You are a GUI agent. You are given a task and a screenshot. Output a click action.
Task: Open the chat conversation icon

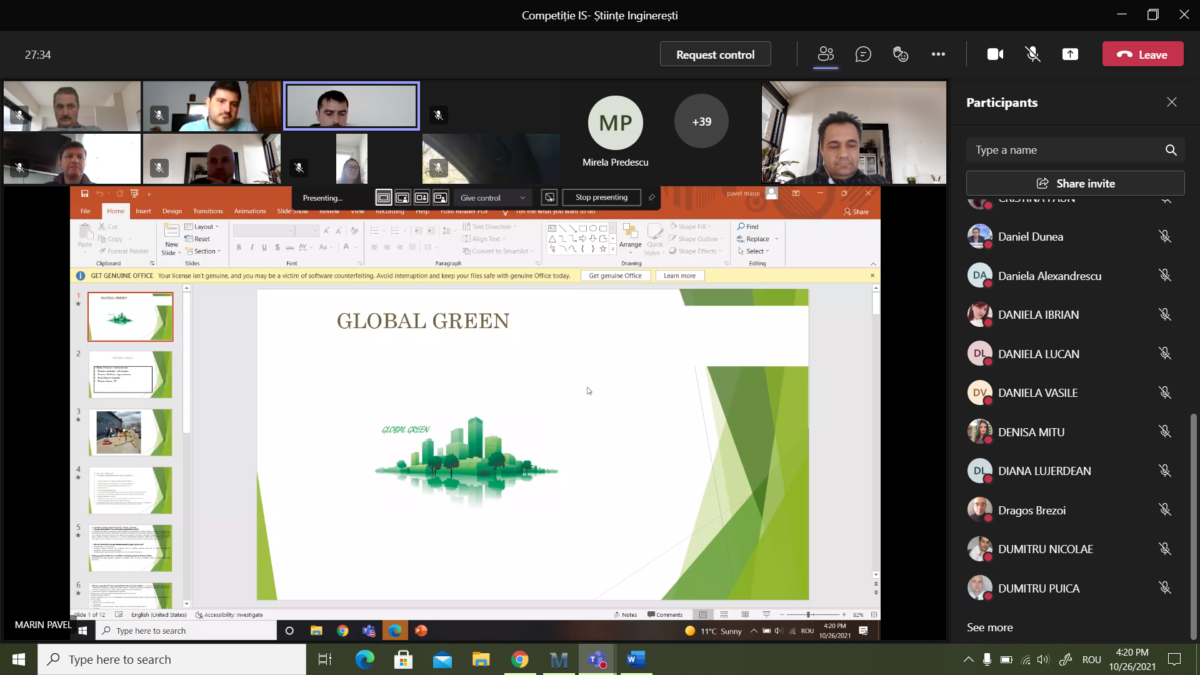pyautogui.click(x=863, y=54)
